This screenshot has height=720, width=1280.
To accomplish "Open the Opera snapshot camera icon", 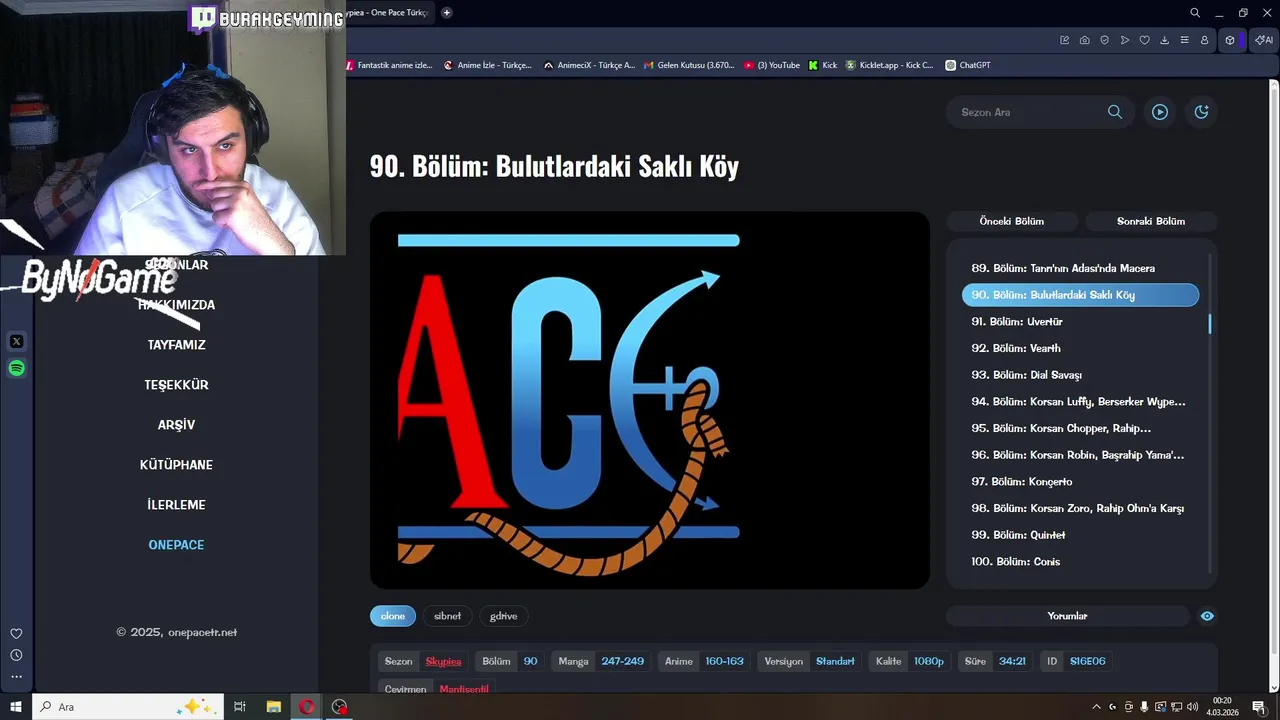I will 1085,40.
